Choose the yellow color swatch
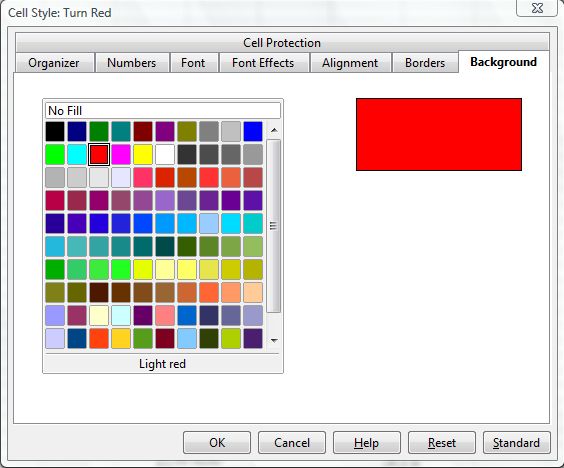Viewport: 564px width, 468px height. 143,154
